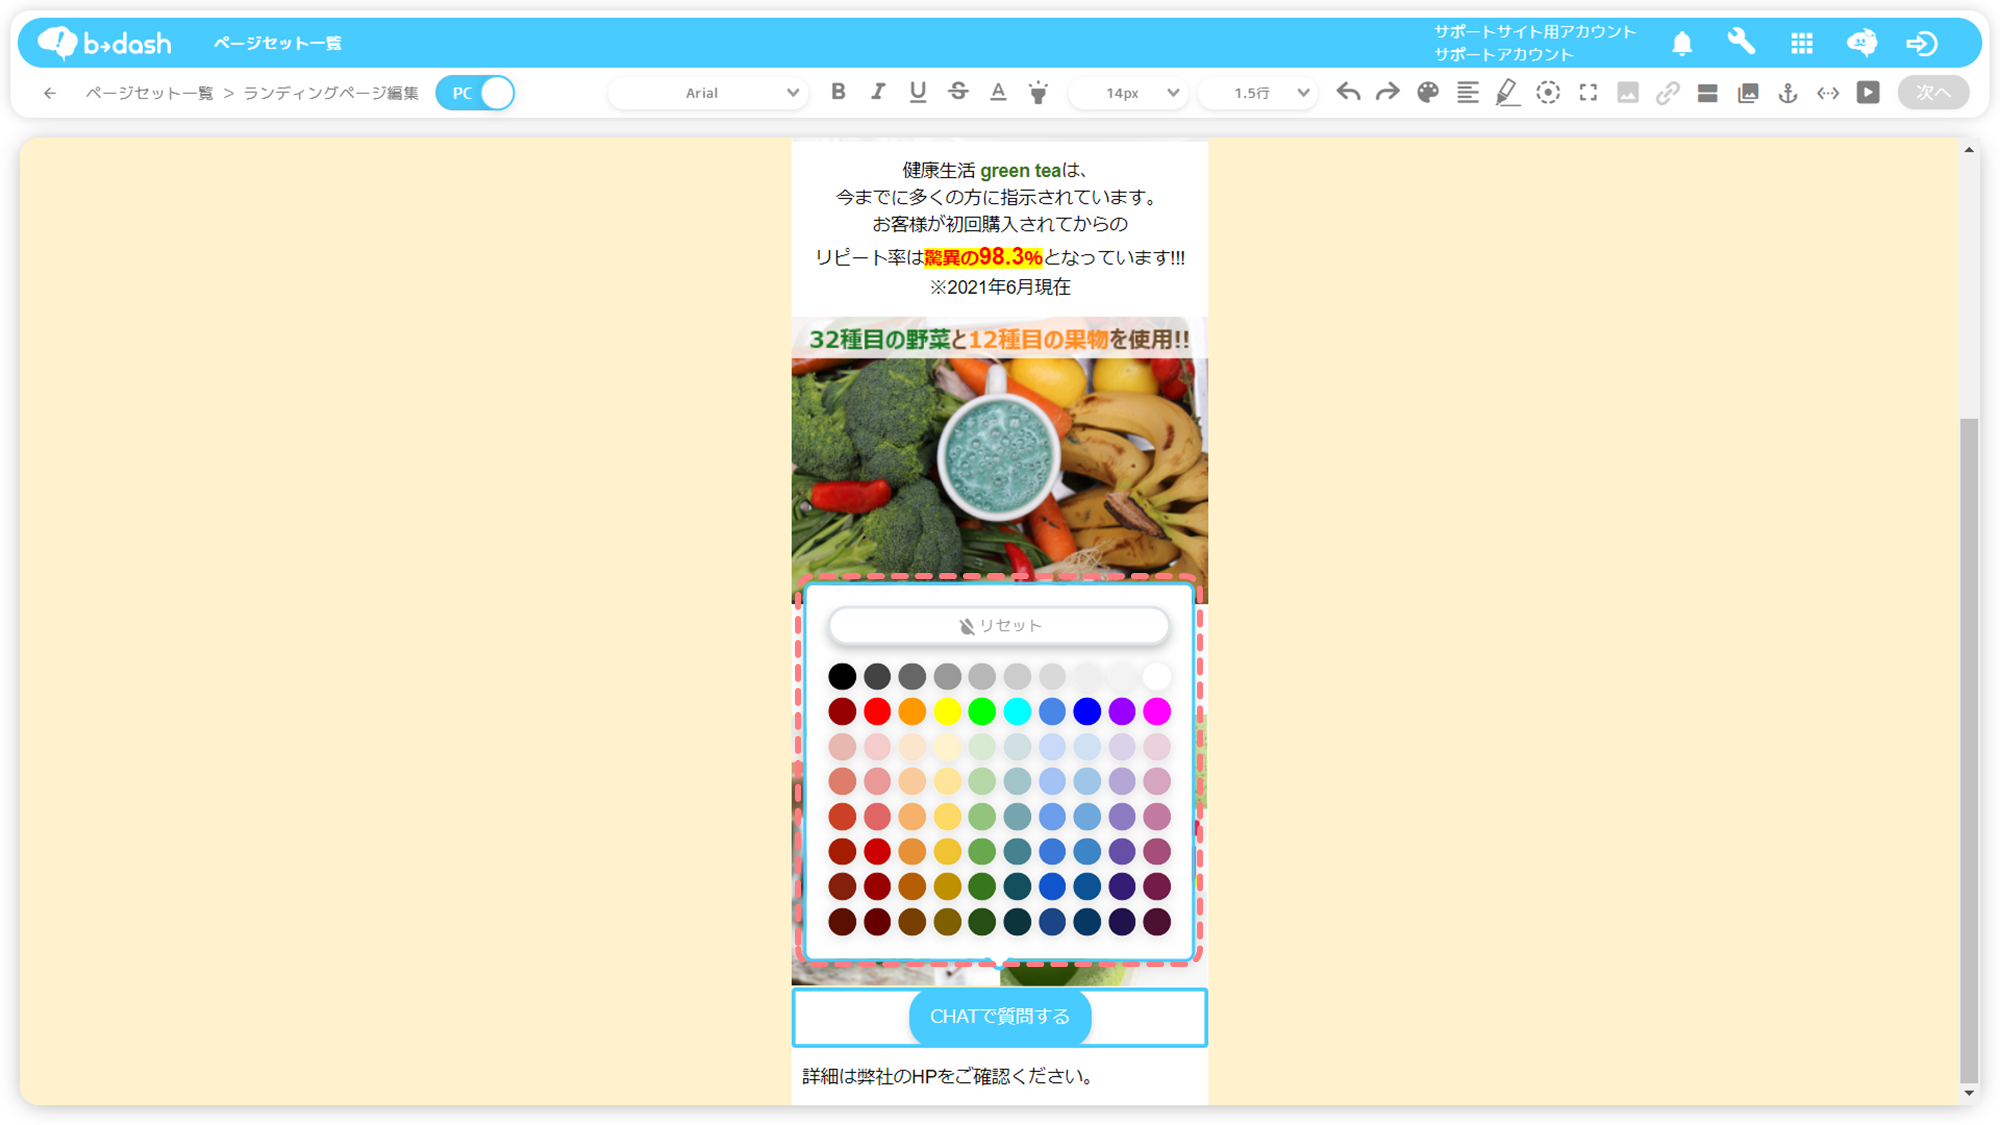Pick the bright orange swatch

[912, 712]
